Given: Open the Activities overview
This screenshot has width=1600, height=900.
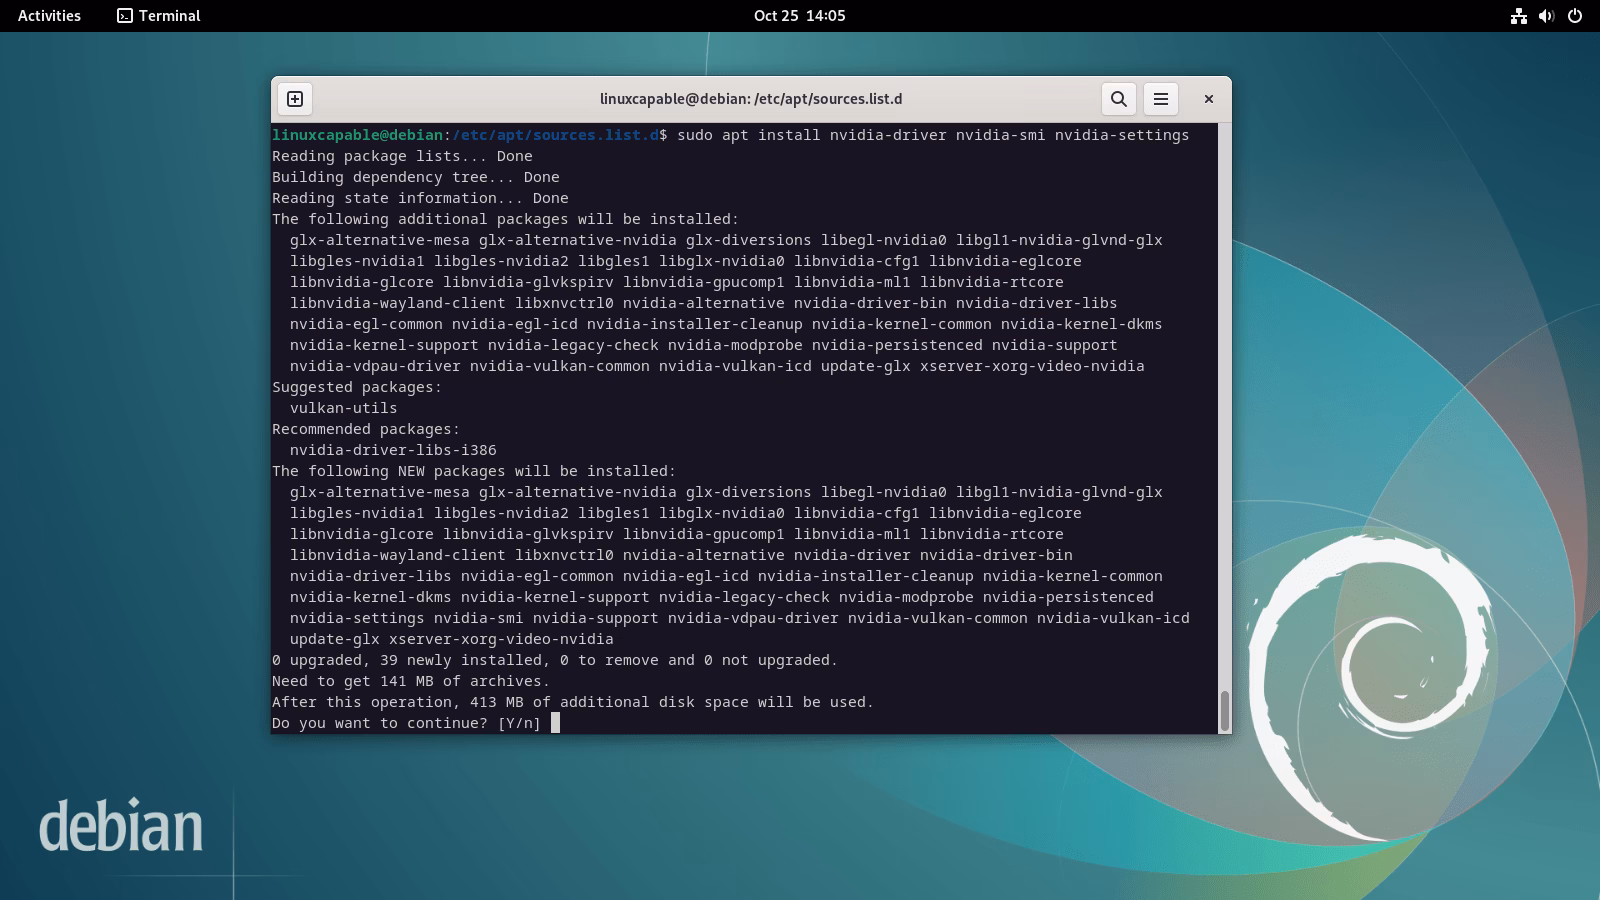Looking at the screenshot, I should point(49,16).
